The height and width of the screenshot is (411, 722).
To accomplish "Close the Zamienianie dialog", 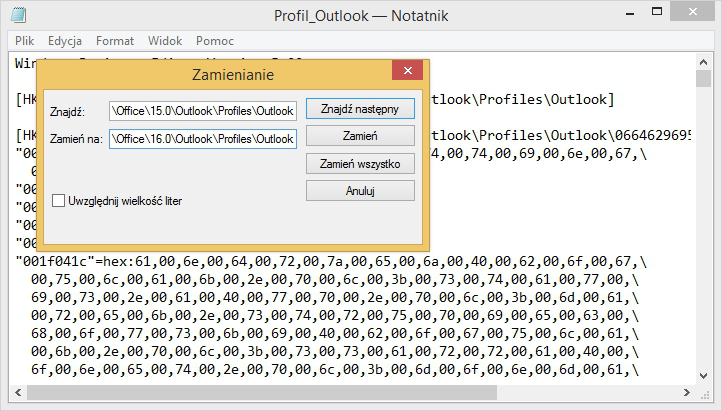I will click(x=408, y=70).
